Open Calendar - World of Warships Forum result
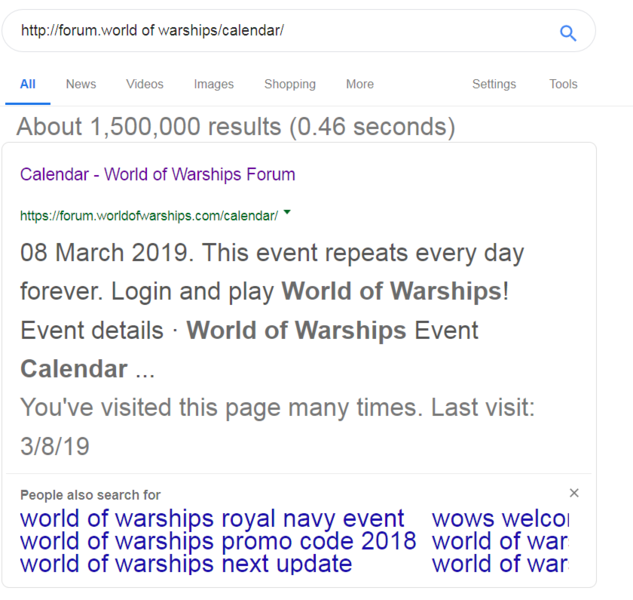The width and height of the screenshot is (633, 600). (158, 175)
